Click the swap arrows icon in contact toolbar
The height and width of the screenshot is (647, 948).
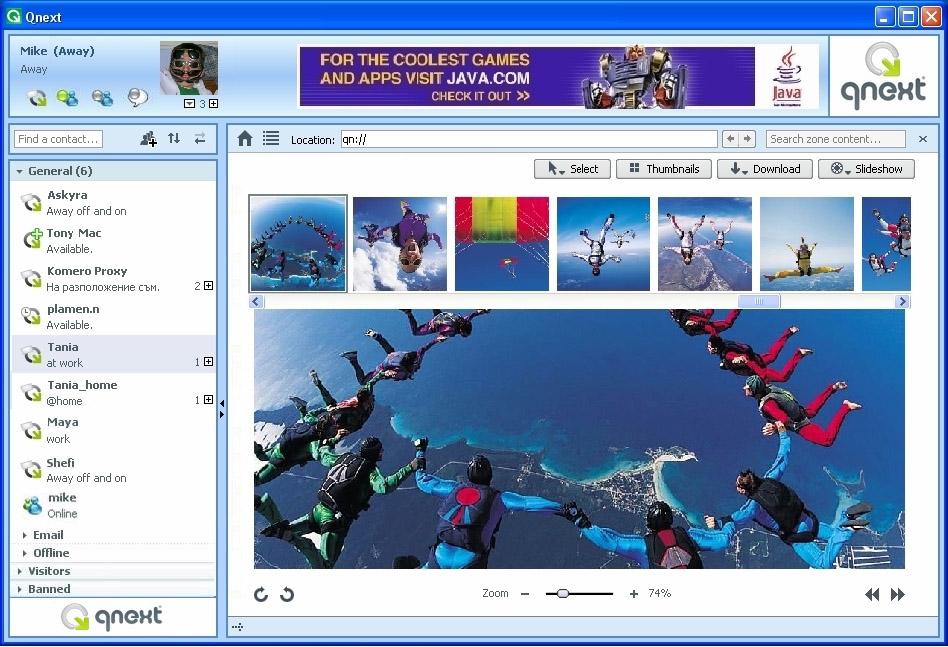(200, 138)
